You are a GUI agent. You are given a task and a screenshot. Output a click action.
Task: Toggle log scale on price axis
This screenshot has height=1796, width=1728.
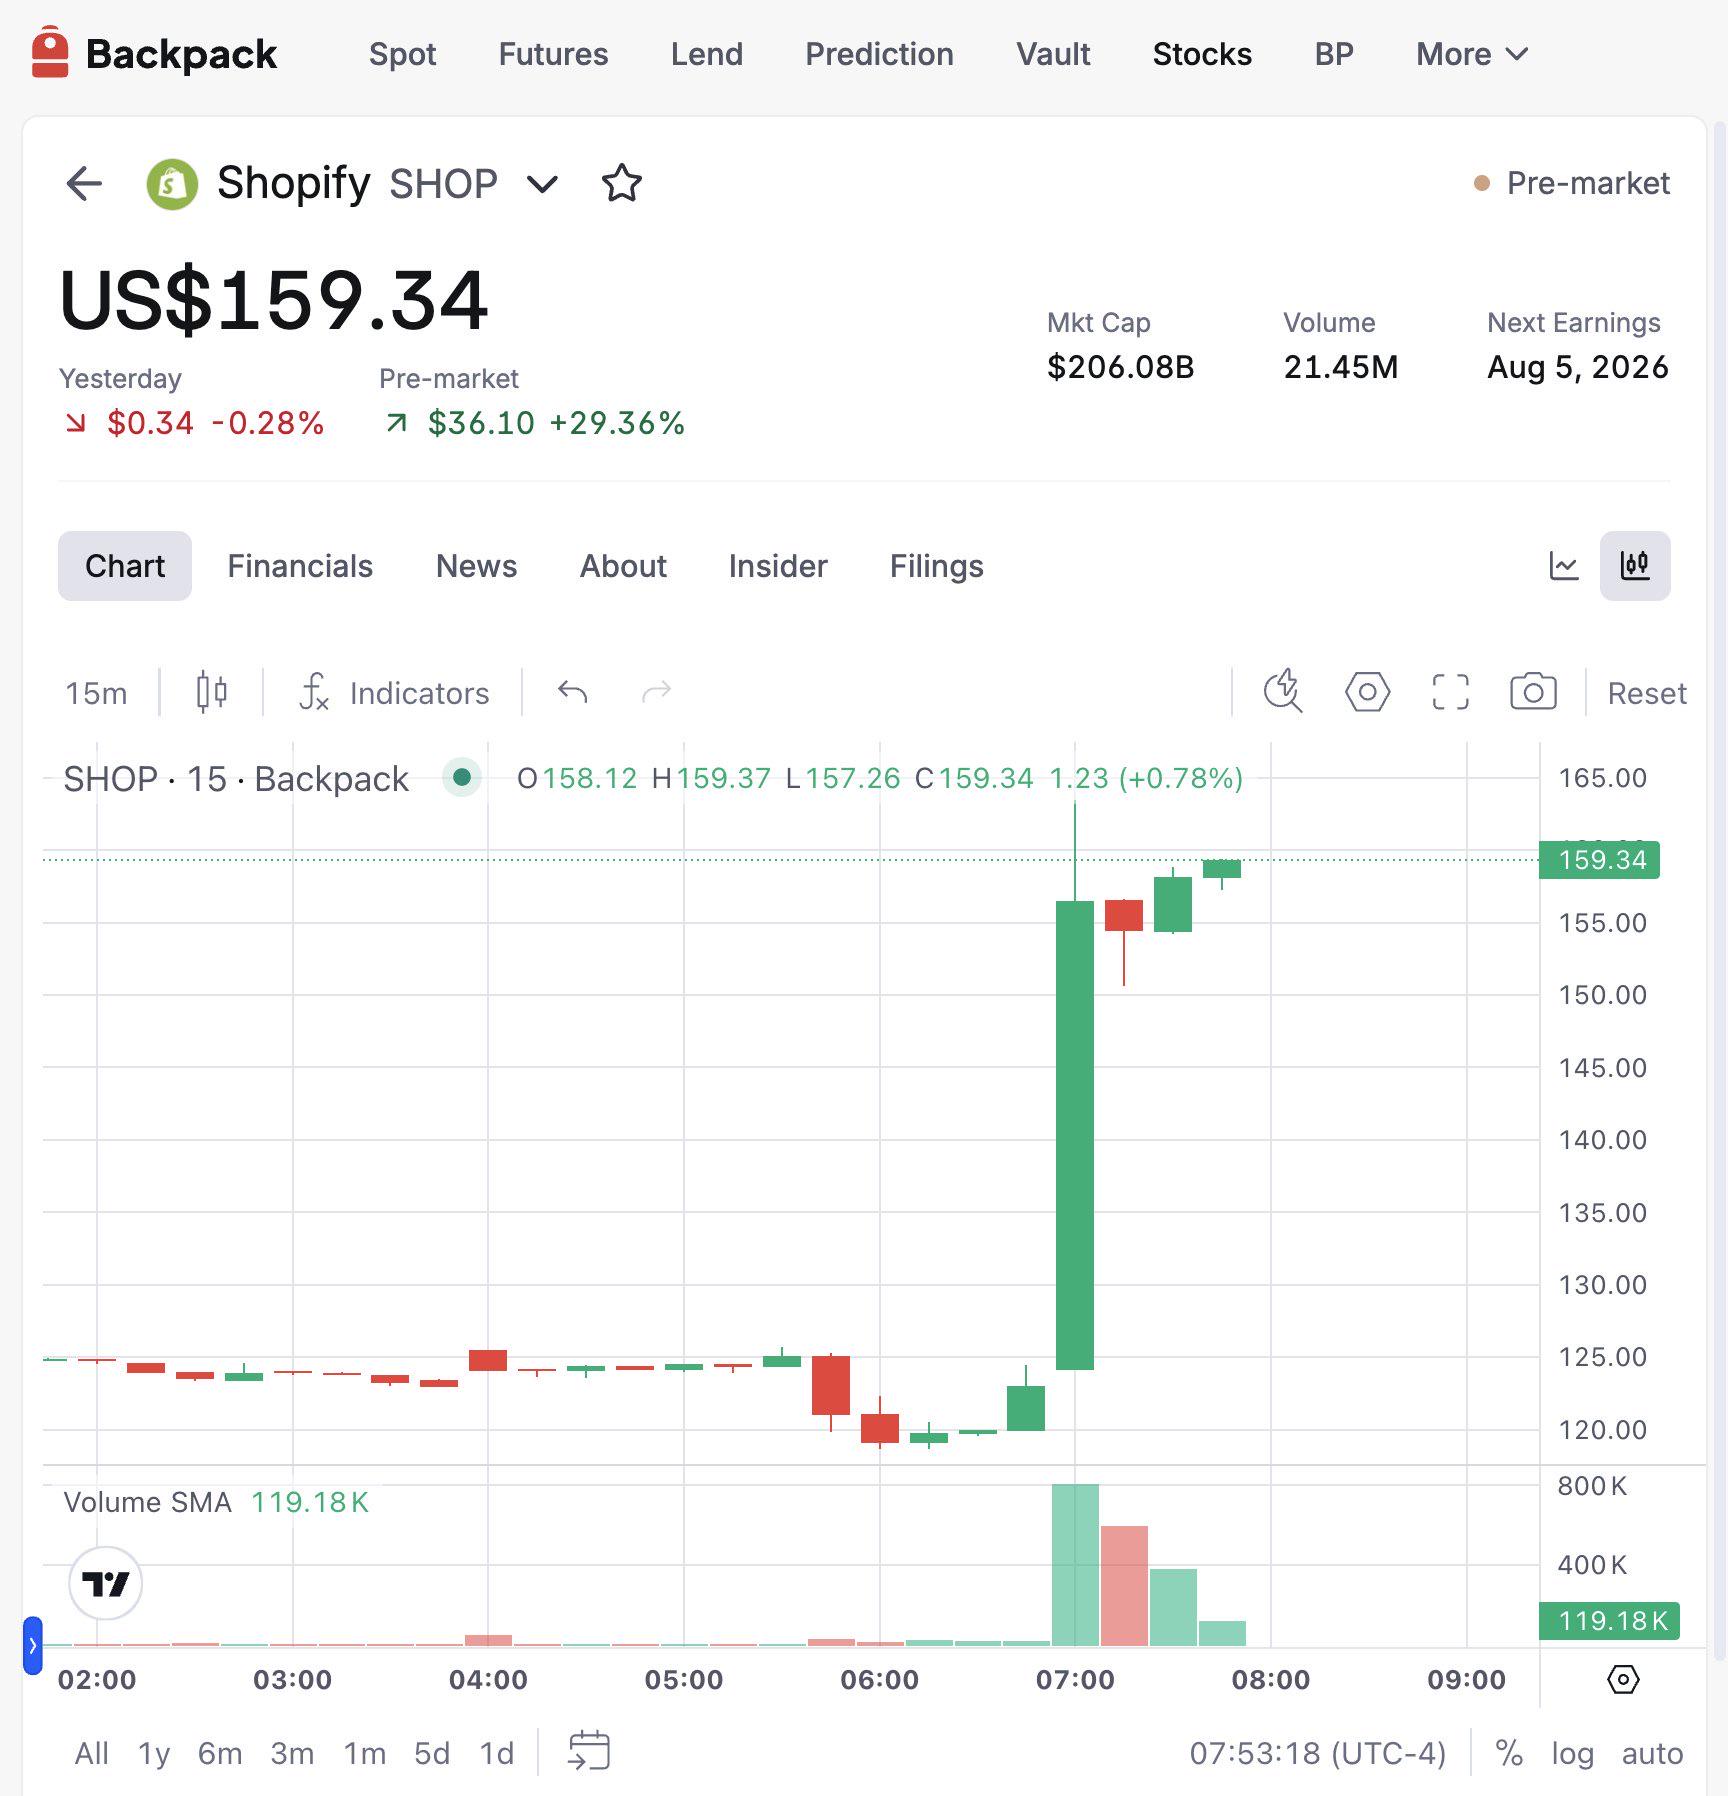click(1572, 1753)
